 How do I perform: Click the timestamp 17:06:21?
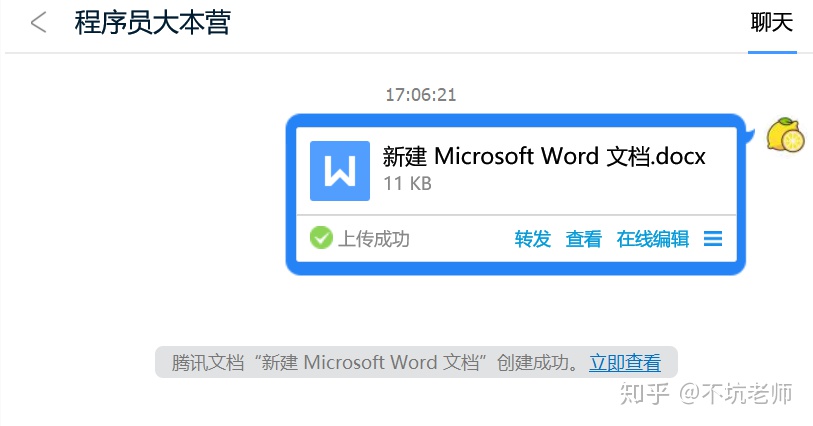coord(420,95)
